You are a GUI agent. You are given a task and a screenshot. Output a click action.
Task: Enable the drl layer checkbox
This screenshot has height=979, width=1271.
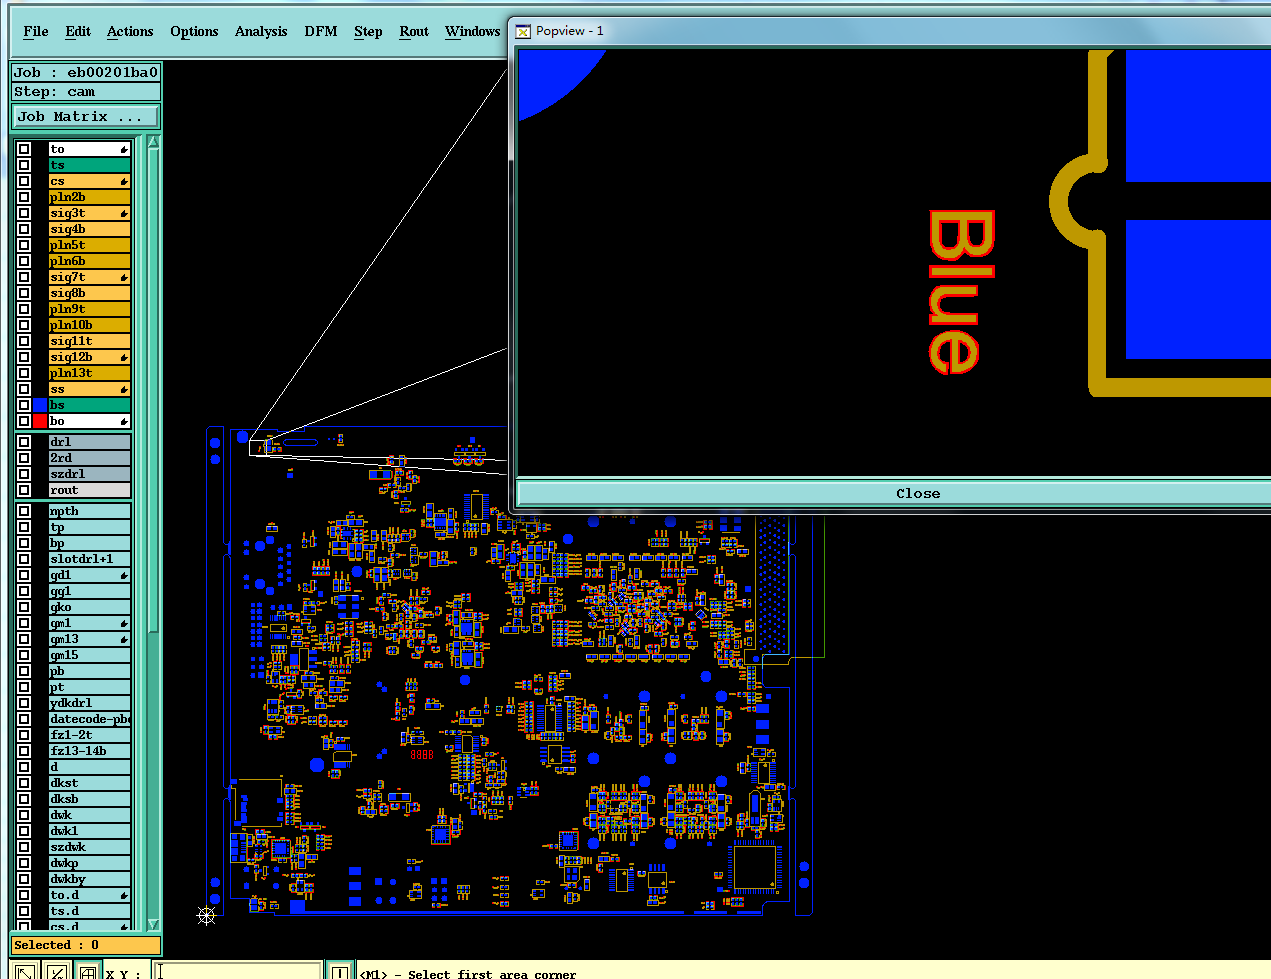click(24, 442)
